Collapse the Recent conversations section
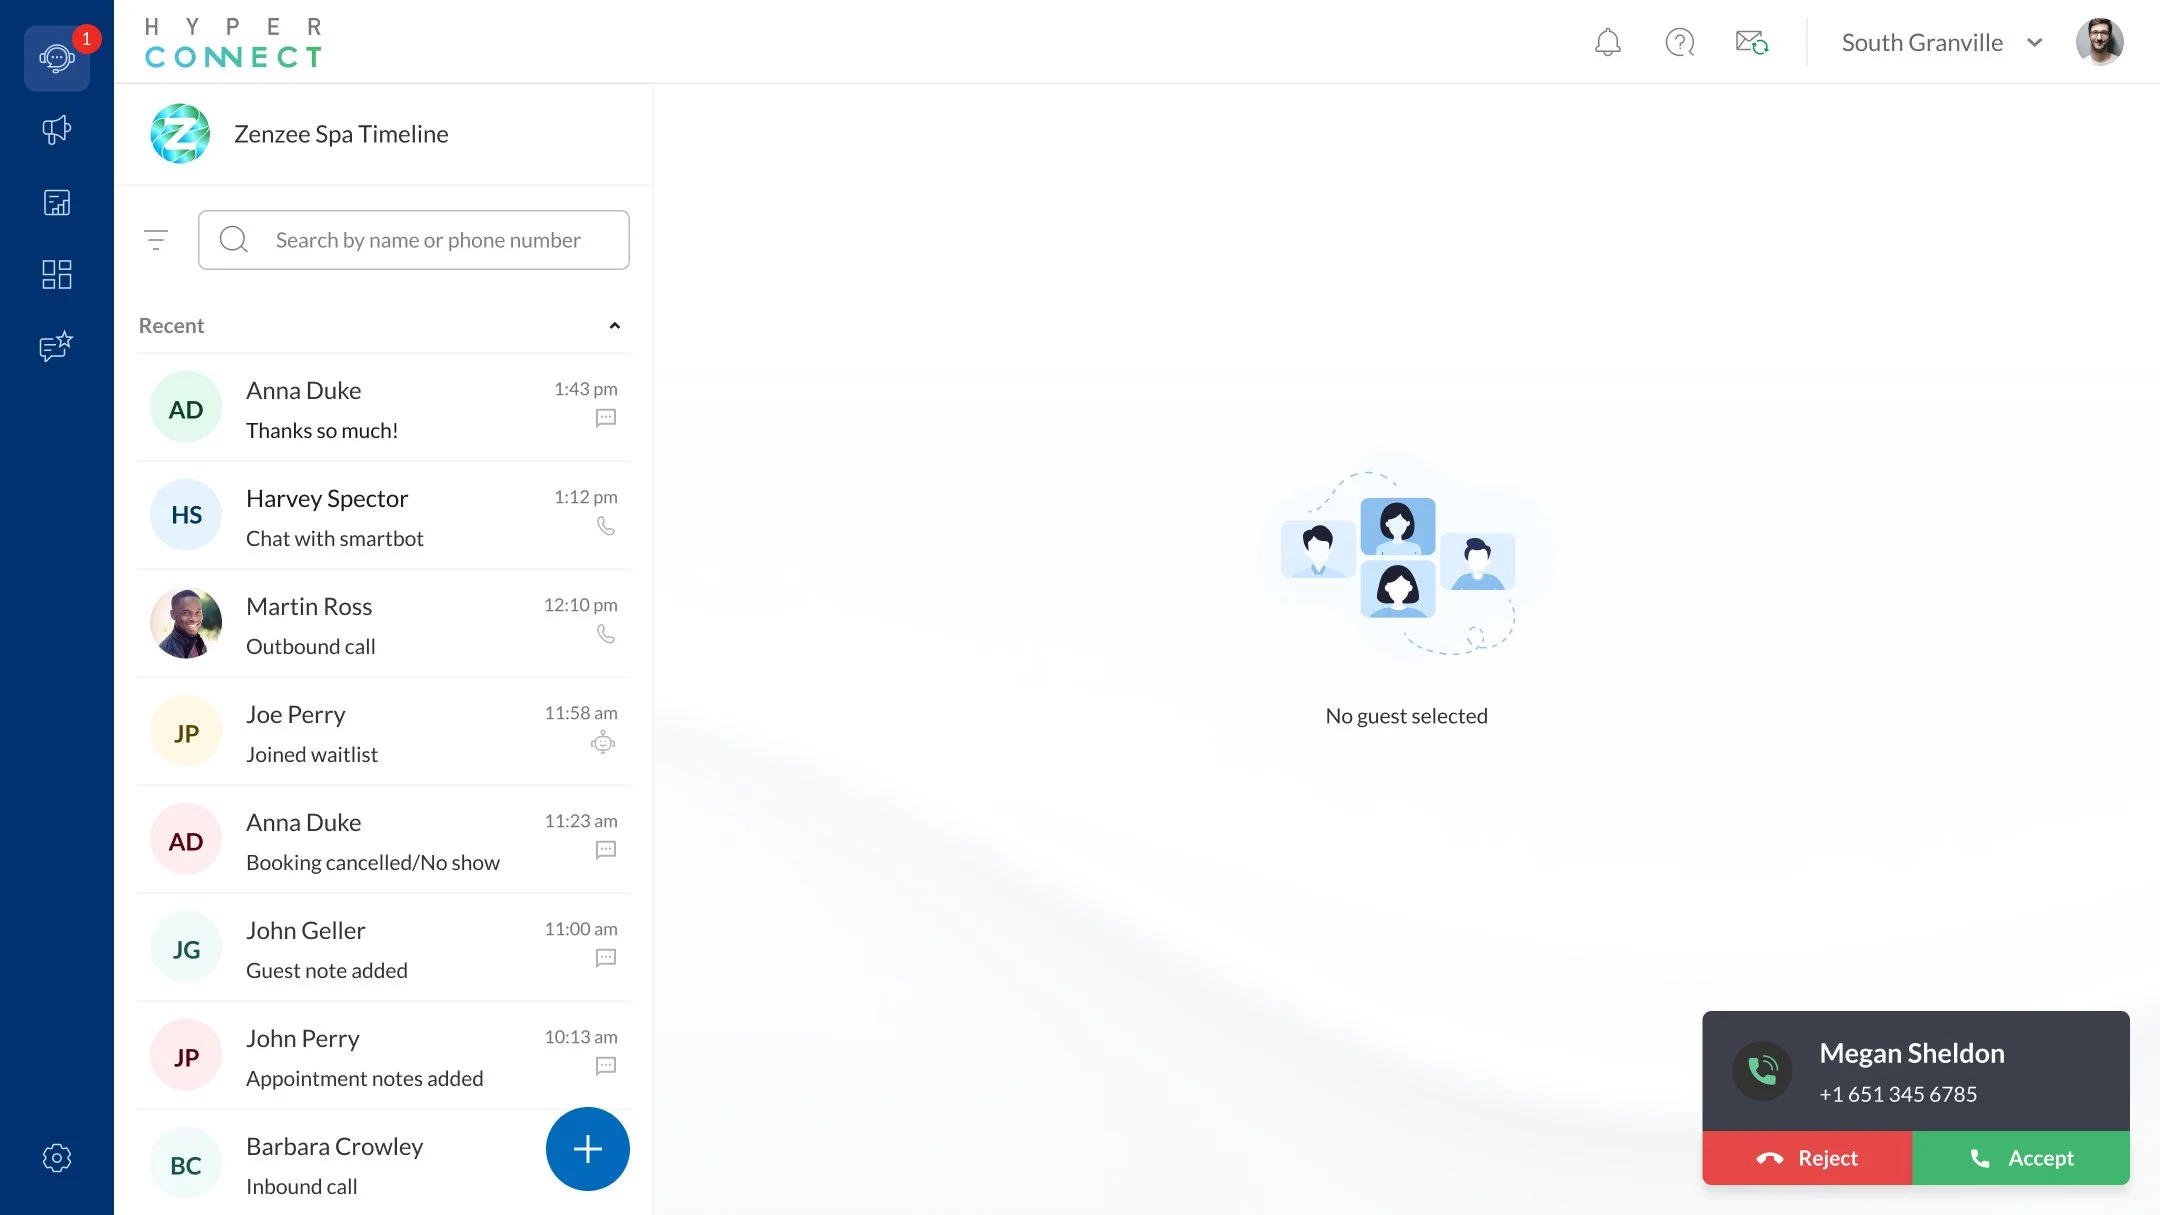Screen dimensions: 2160x1215 (615, 325)
